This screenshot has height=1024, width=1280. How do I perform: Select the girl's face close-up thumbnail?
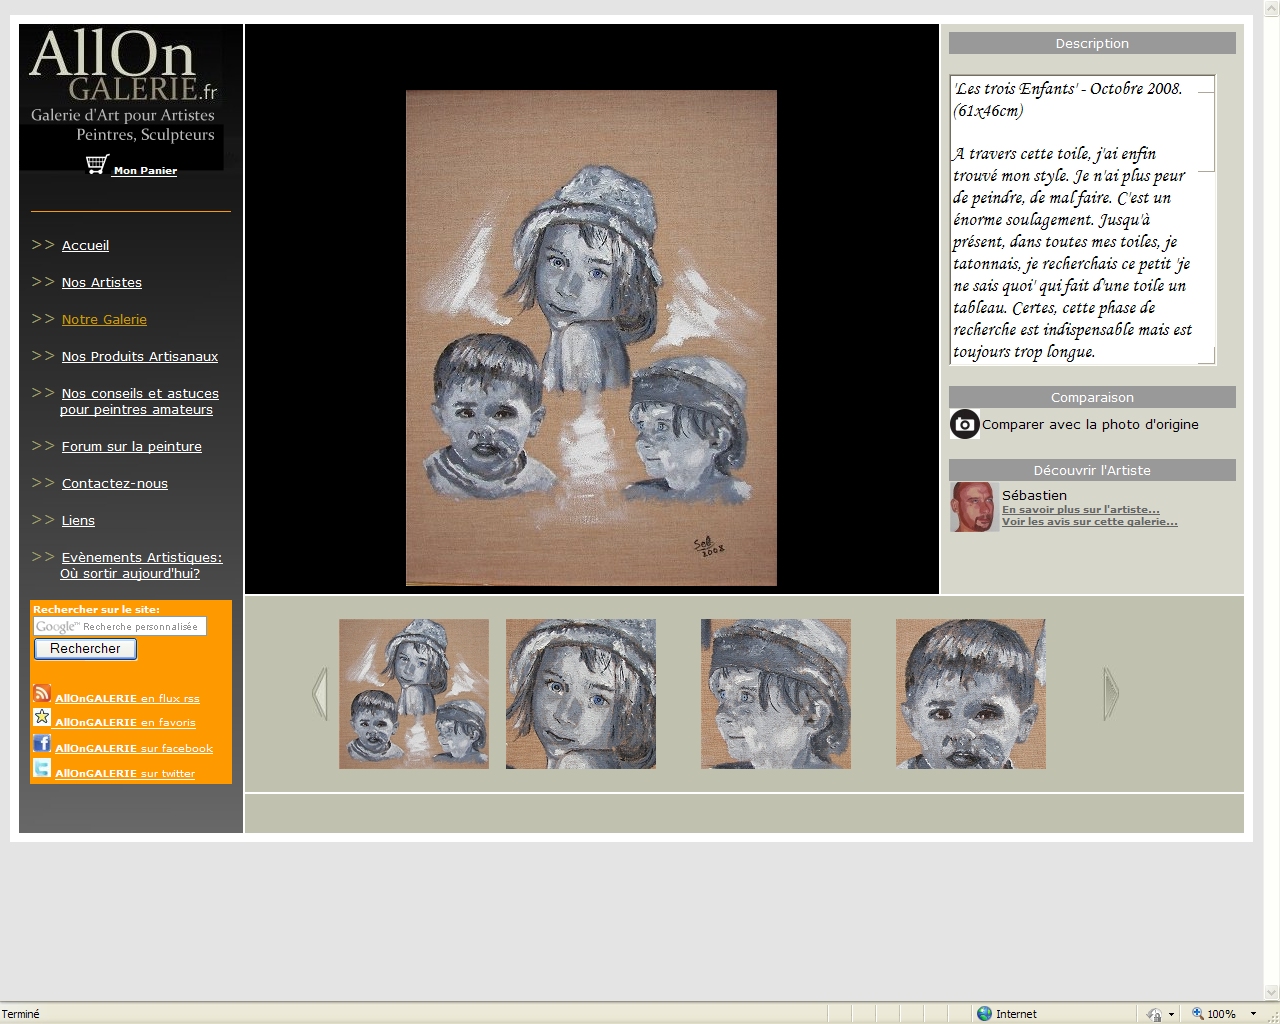581,694
